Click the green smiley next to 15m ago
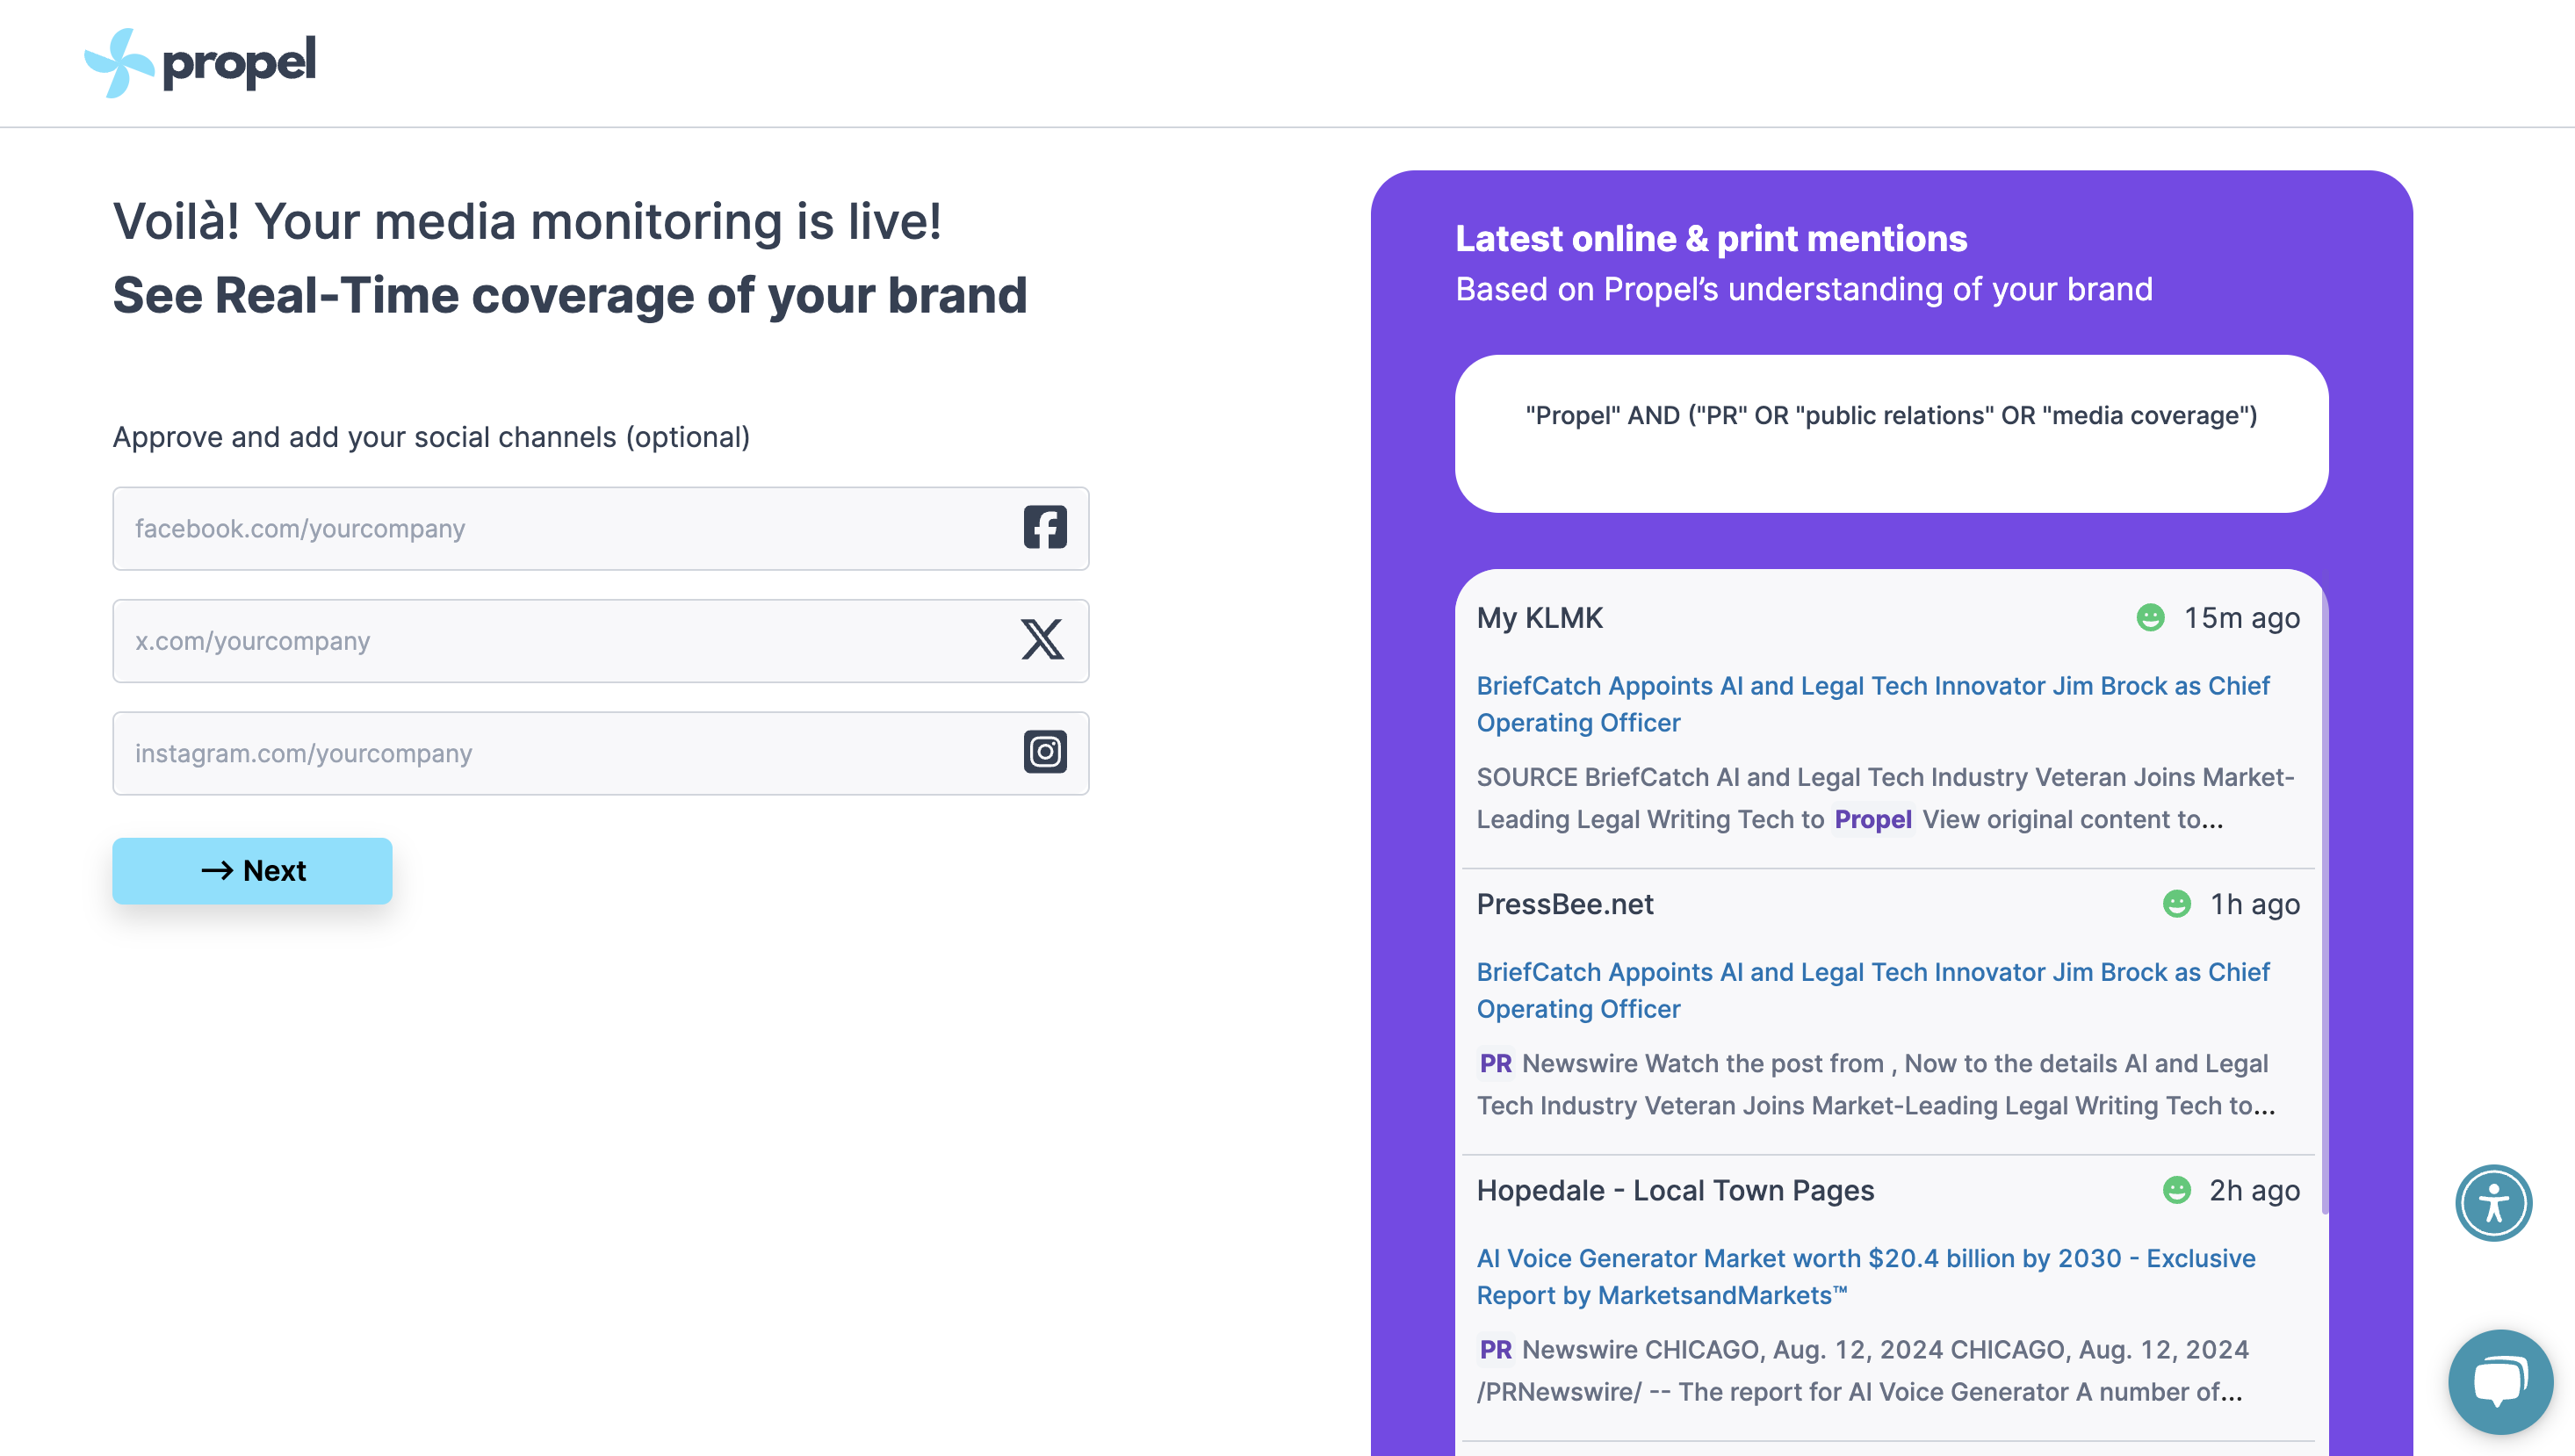 coord(2150,618)
